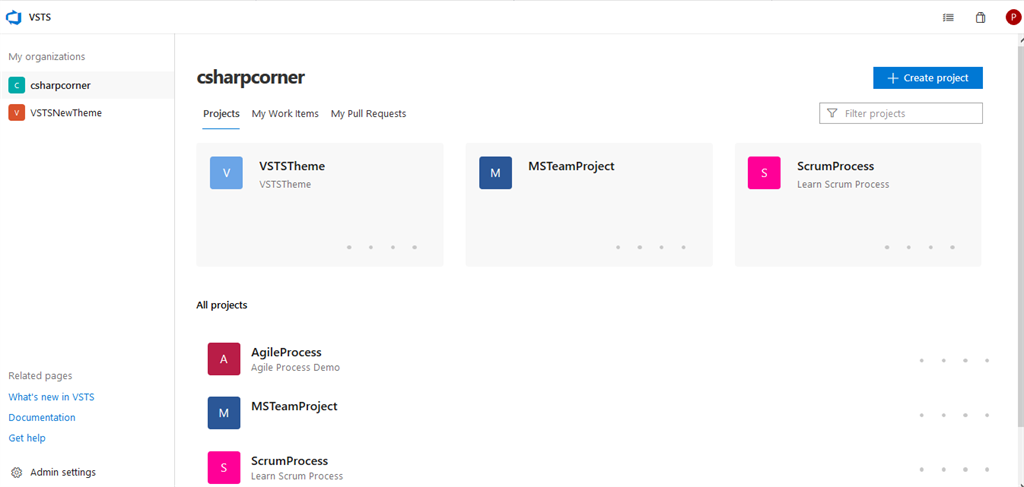Open the AgileProcess project from All projects
Viewport: 1024px width, 487px height.
(286, 352)
